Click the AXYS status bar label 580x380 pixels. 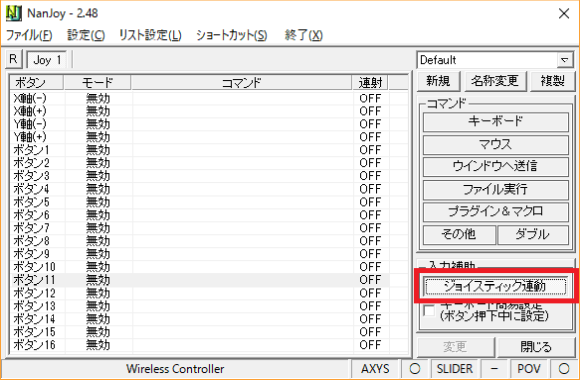tap(375, 369)
